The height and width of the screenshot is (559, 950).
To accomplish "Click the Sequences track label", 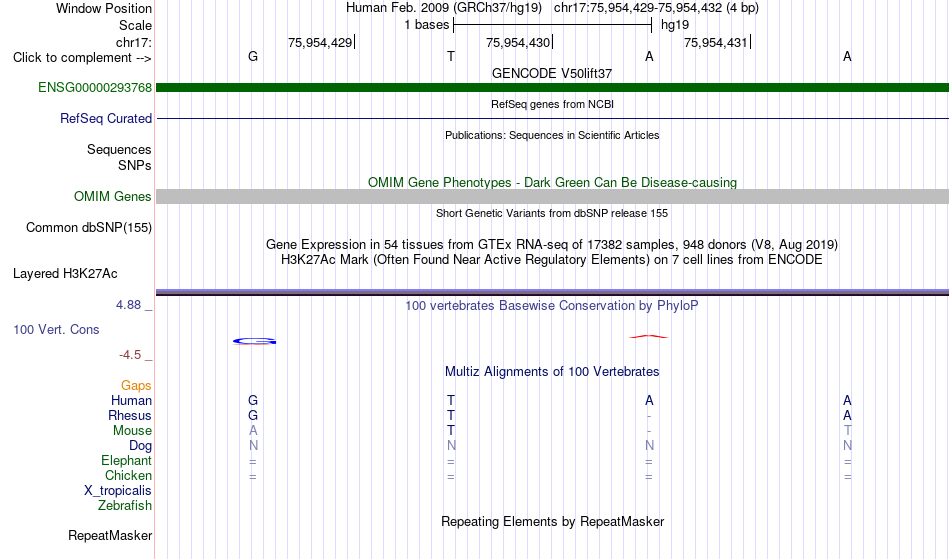I will tap(119, 150).
